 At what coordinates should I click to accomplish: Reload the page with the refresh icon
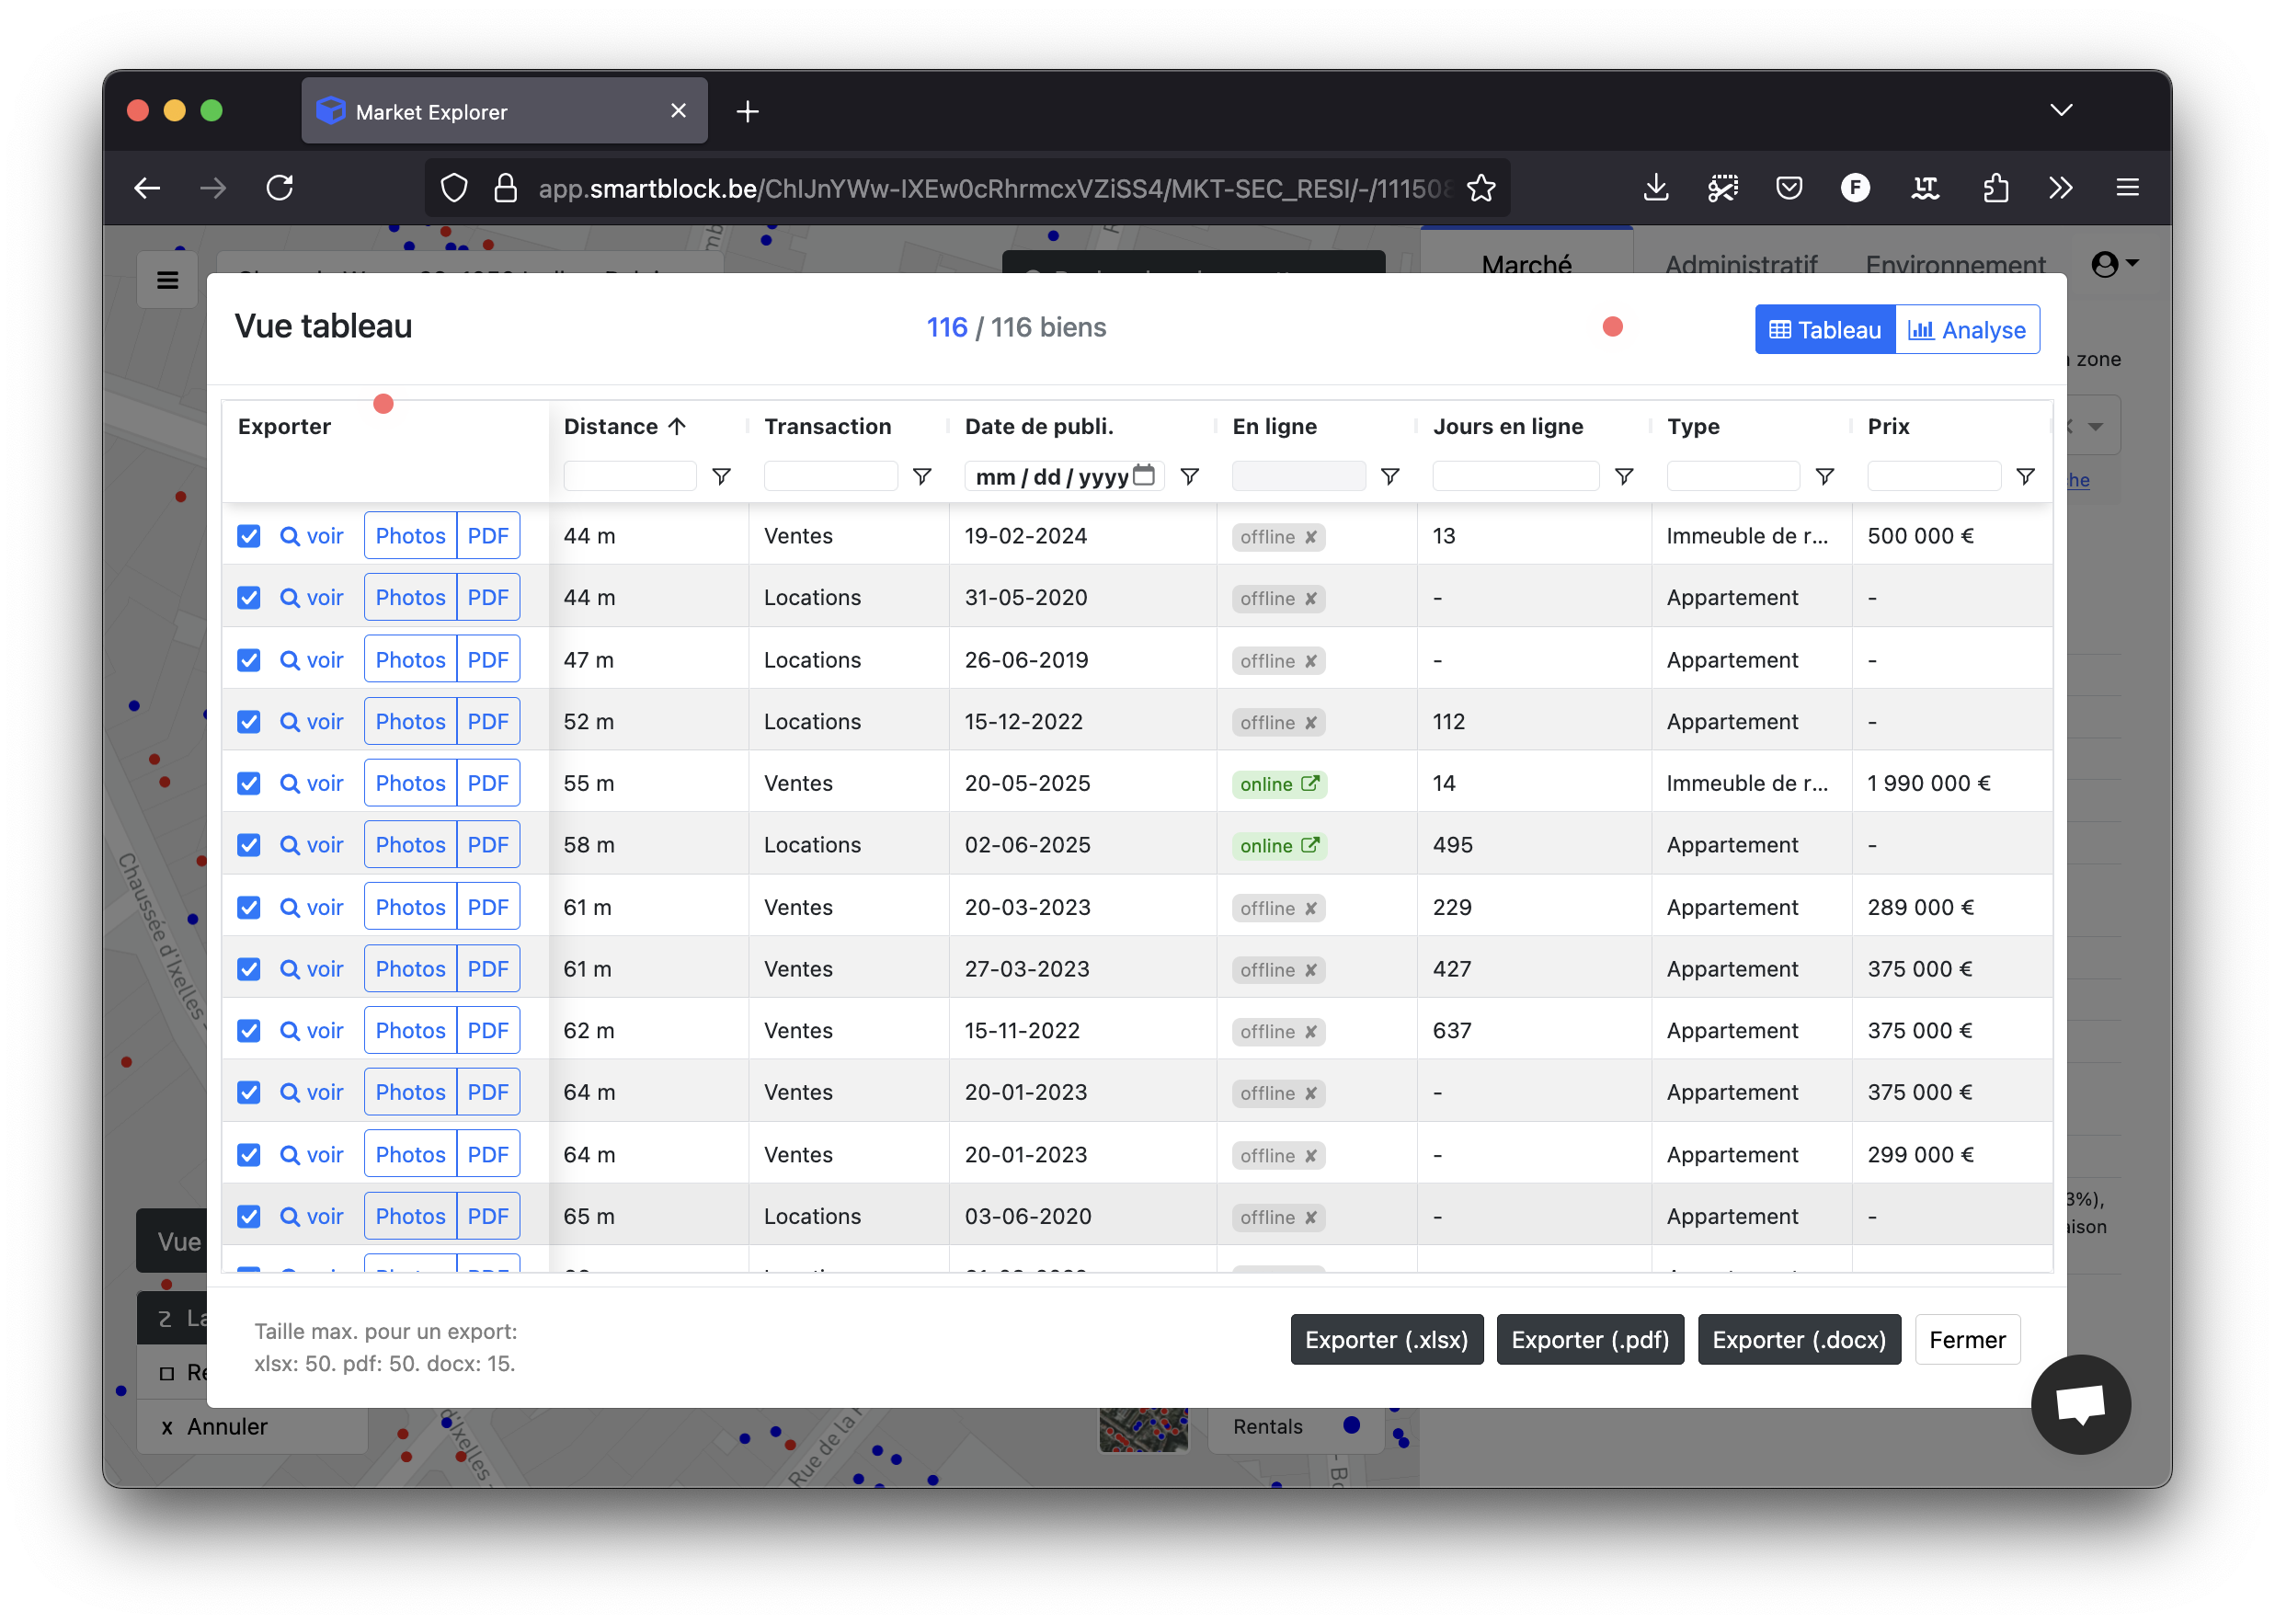point(280,187)
